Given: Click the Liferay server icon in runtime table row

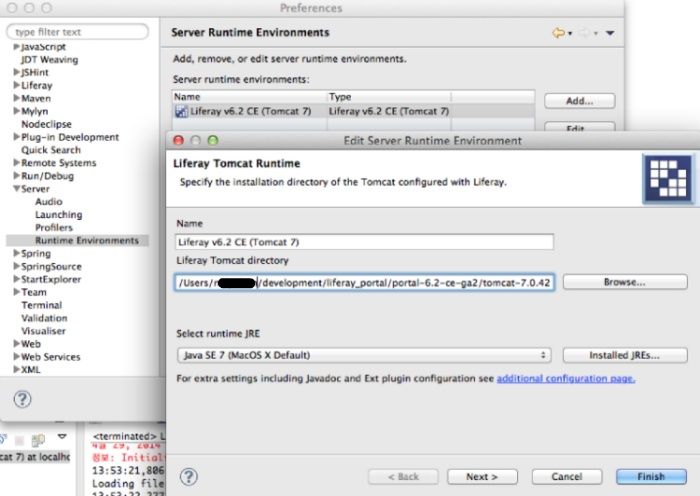Looking at the screenshot, I should [181, 111].
